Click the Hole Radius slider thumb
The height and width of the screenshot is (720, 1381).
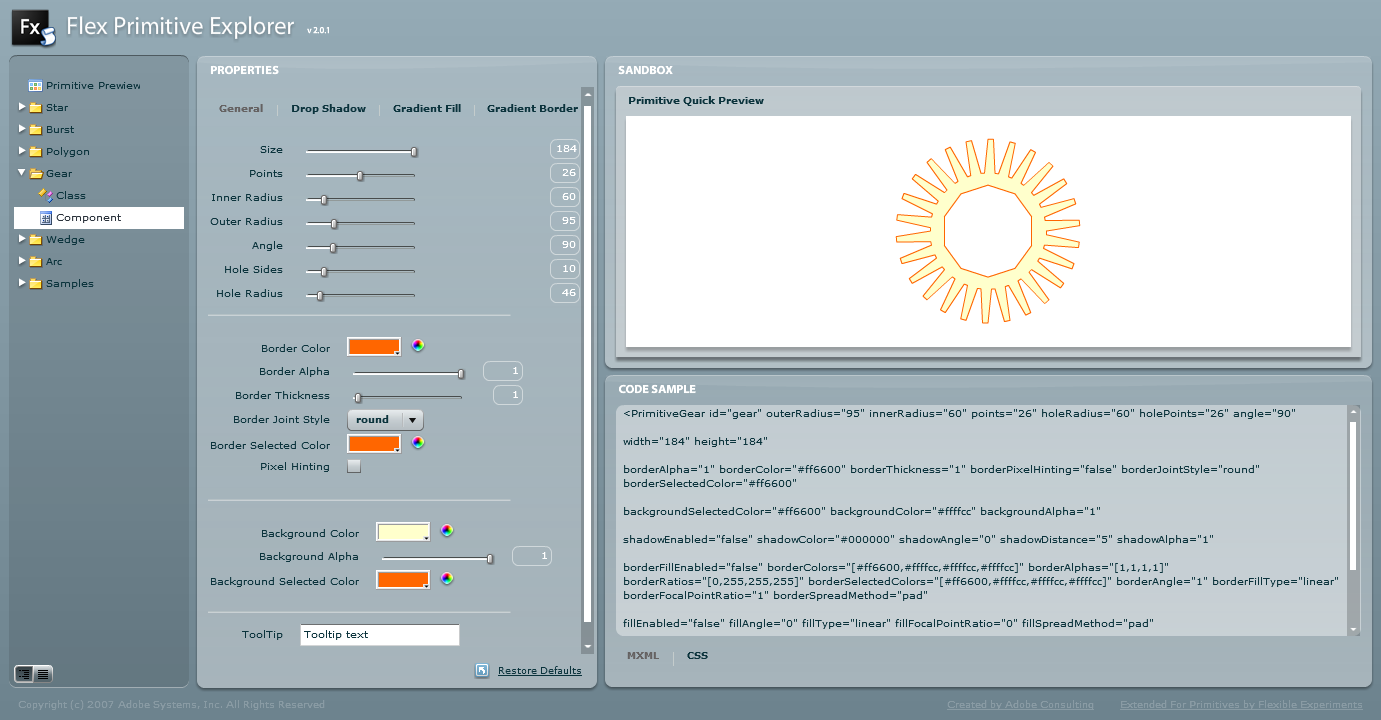[320, 296]
